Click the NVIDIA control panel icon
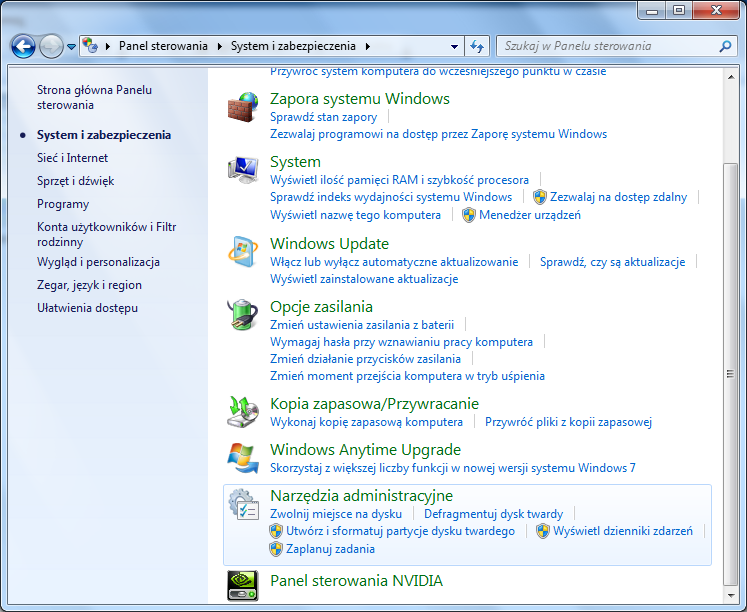 243,586
